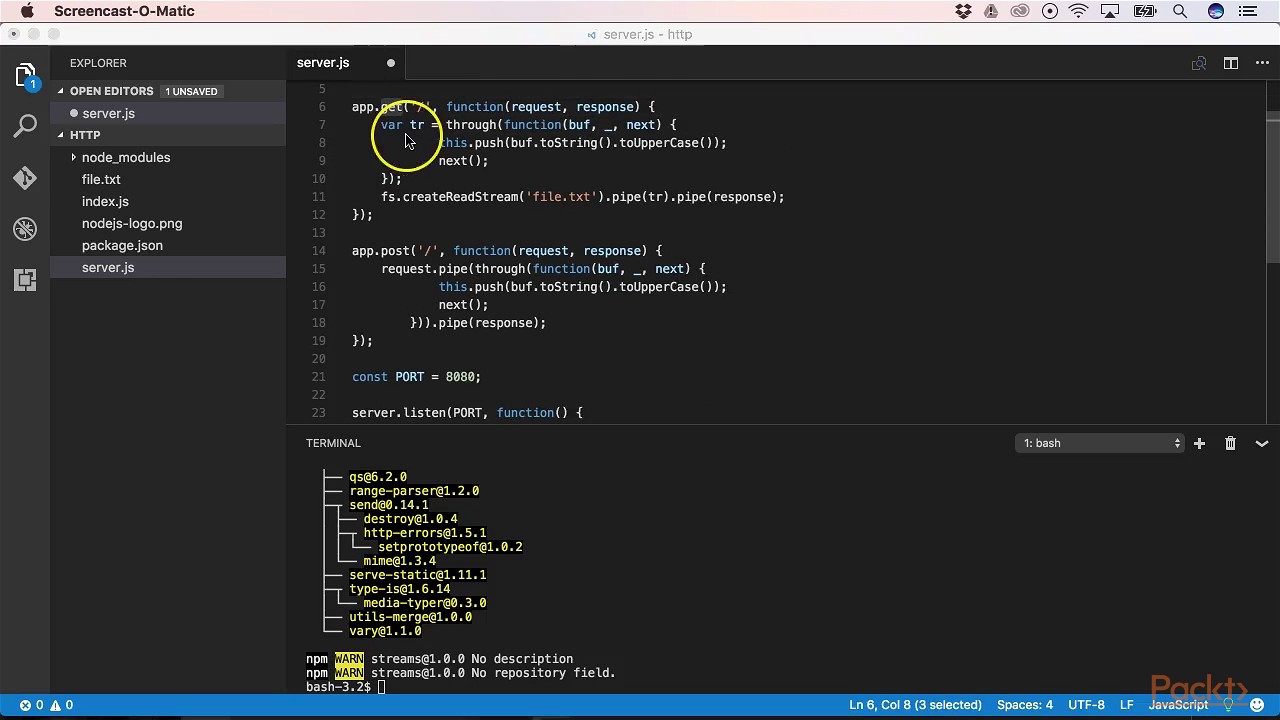The width and height of the screenshot is (1280, 720).
Task: Click 'server.listen(PORT' on line 23
Action: [x=417, y=413]
